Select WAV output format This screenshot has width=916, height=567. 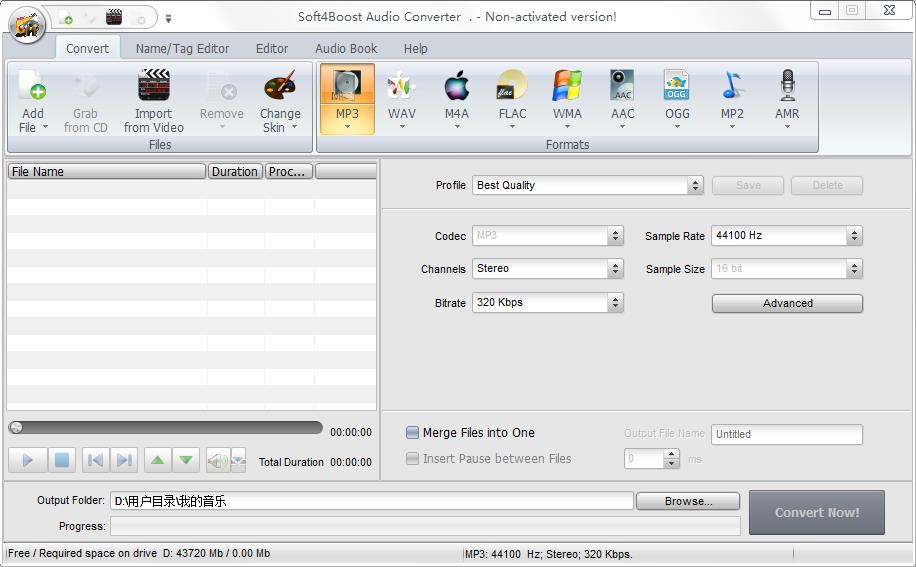(402, 88)
